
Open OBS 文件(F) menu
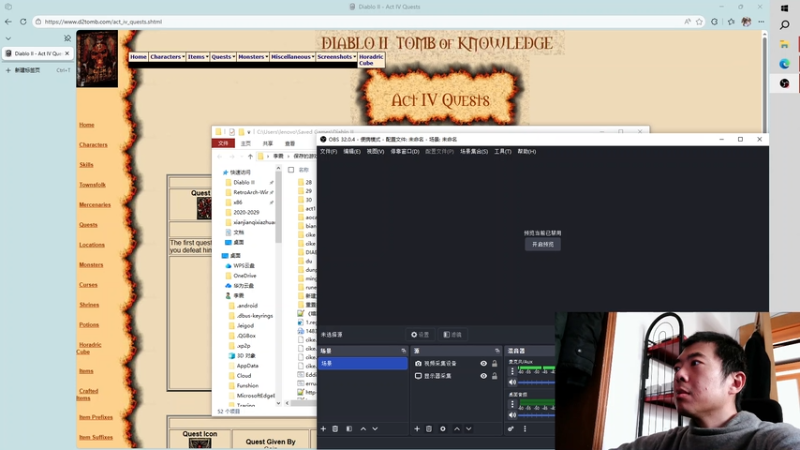click(x=328, y=152)
